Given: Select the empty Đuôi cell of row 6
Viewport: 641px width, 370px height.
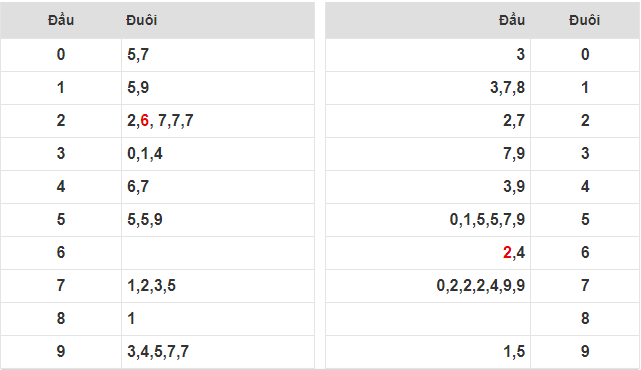Looking at the screenshot, I should pos(218,253).
